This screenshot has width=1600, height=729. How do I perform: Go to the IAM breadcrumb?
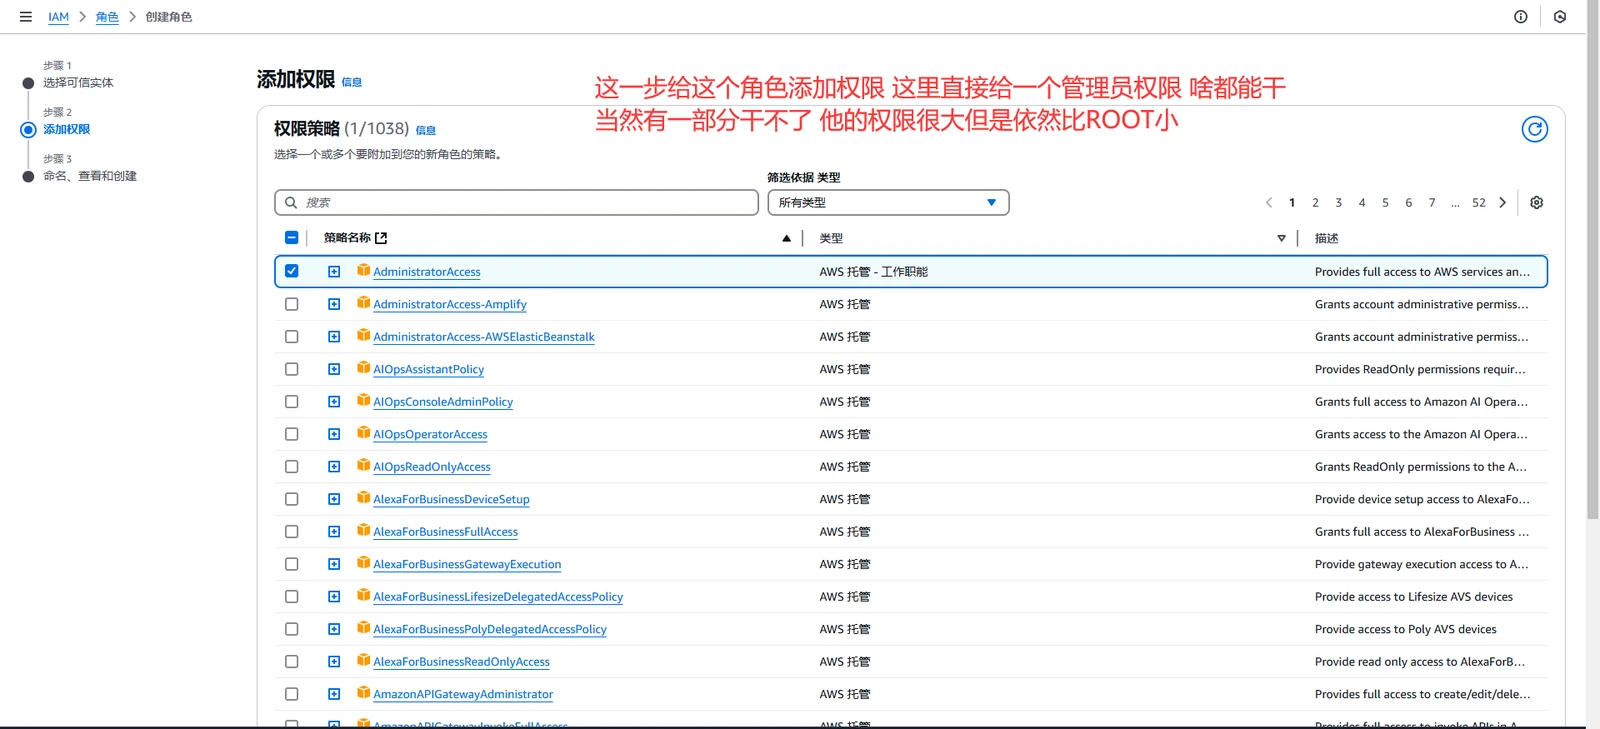[x=59, y=17]
